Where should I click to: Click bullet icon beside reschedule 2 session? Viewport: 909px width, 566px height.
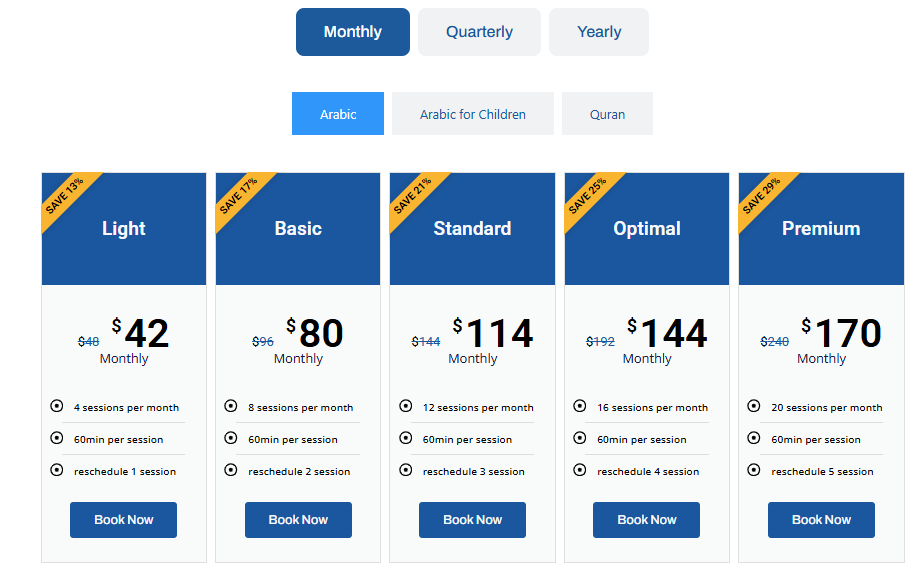pyautogui.click(x=231, y=470)
